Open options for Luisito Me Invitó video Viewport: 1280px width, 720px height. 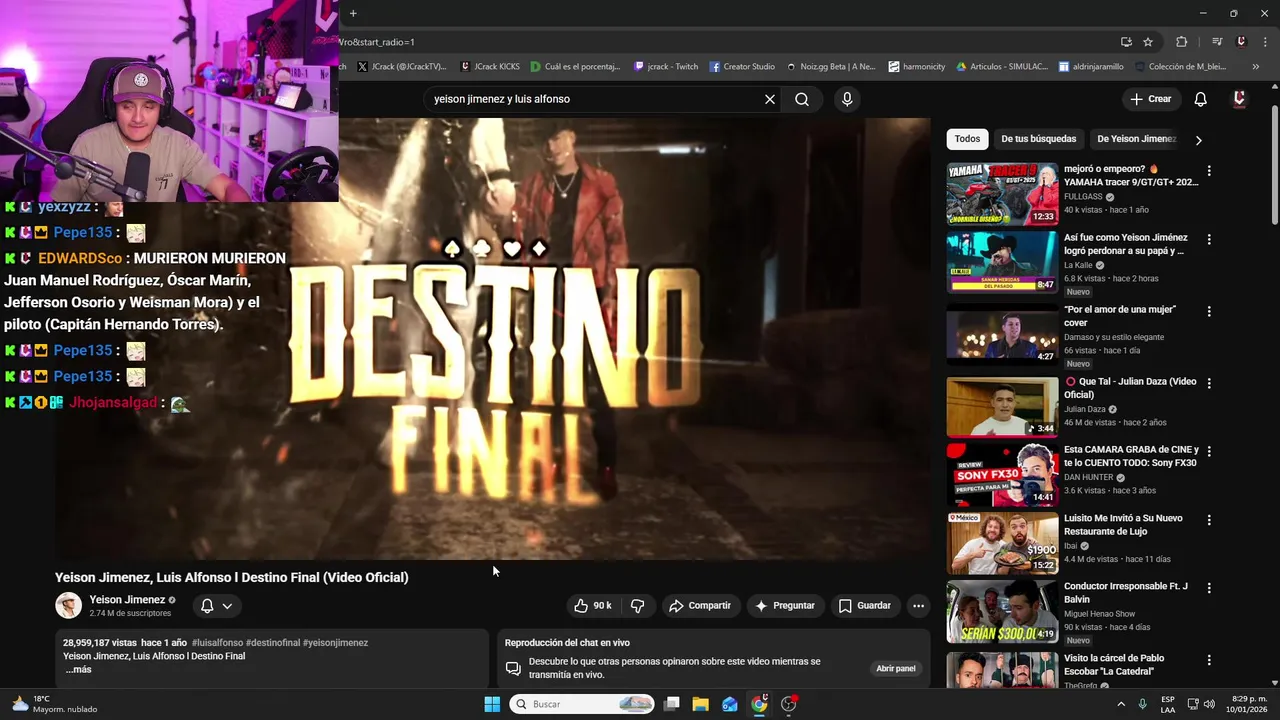[1209, 520]
